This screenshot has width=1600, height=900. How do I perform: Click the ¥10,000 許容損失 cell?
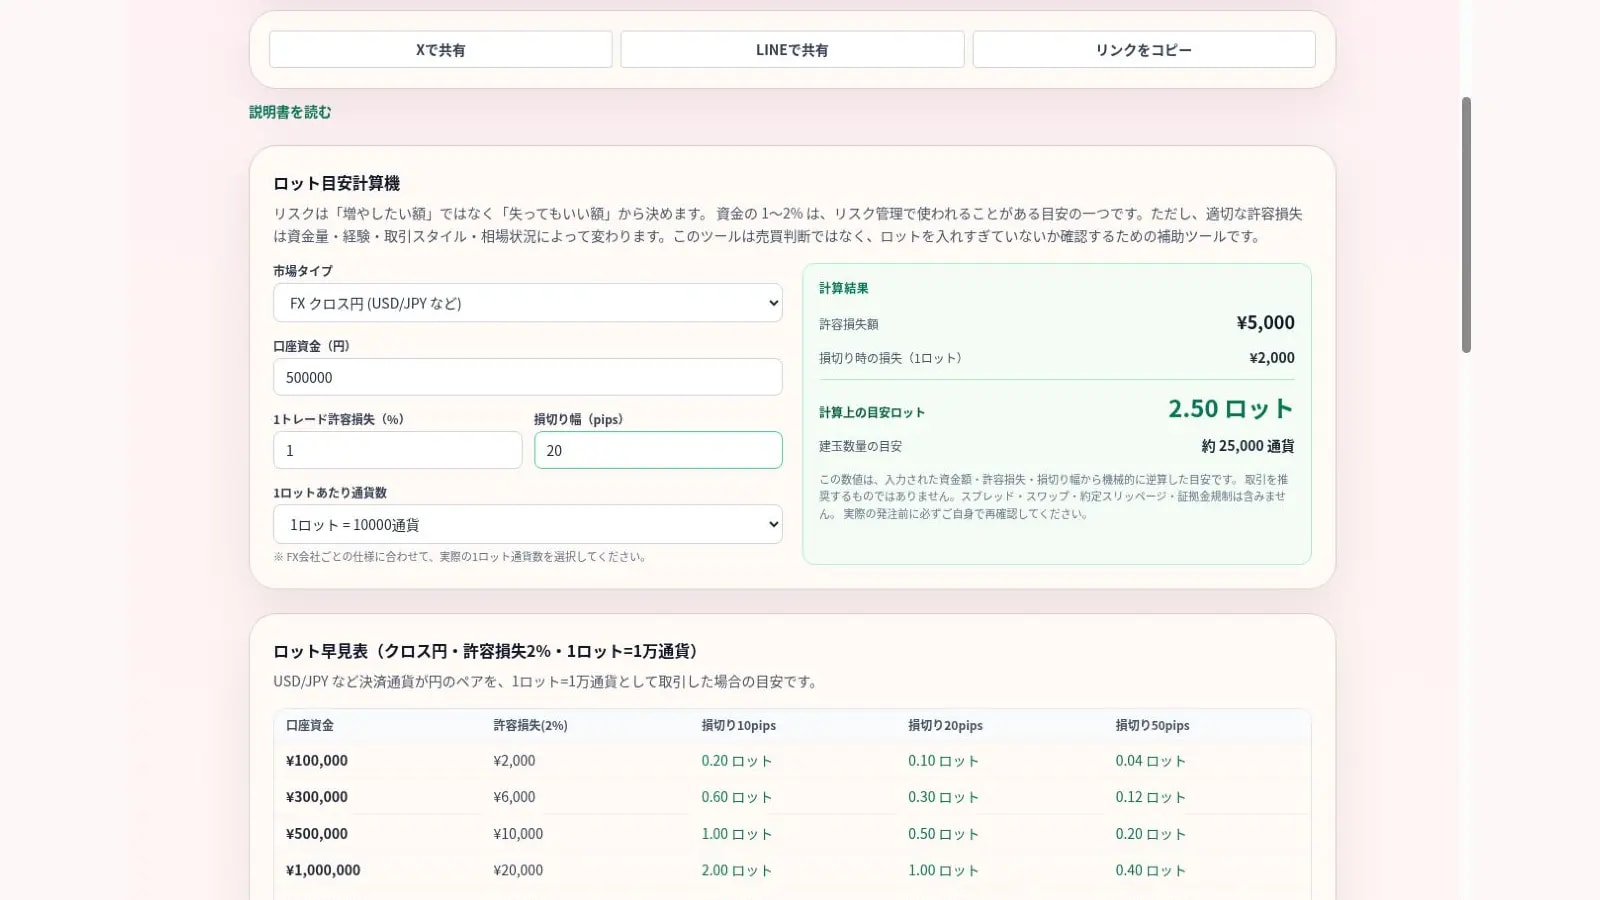518,834
